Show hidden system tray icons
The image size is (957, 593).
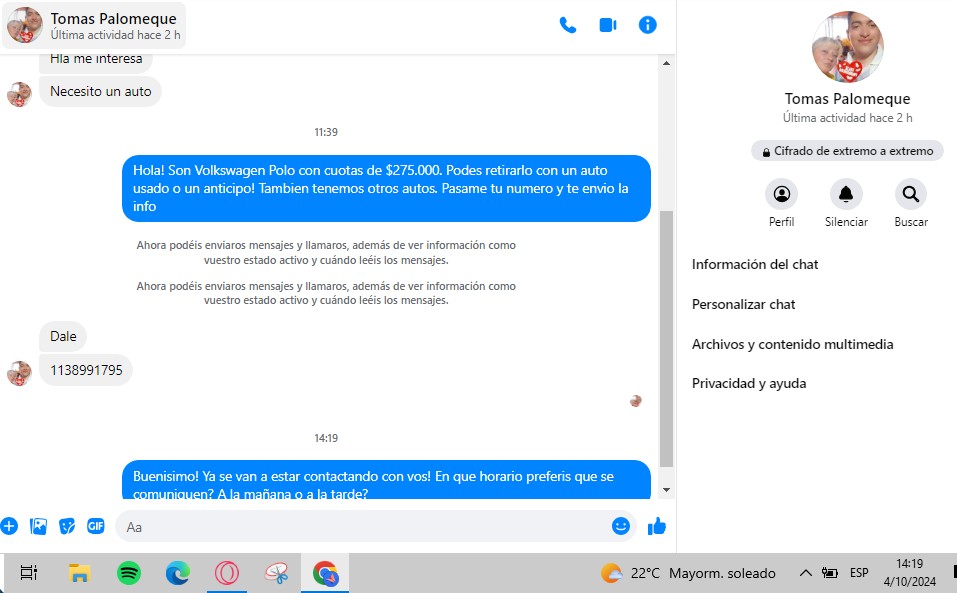click(806, 573)
